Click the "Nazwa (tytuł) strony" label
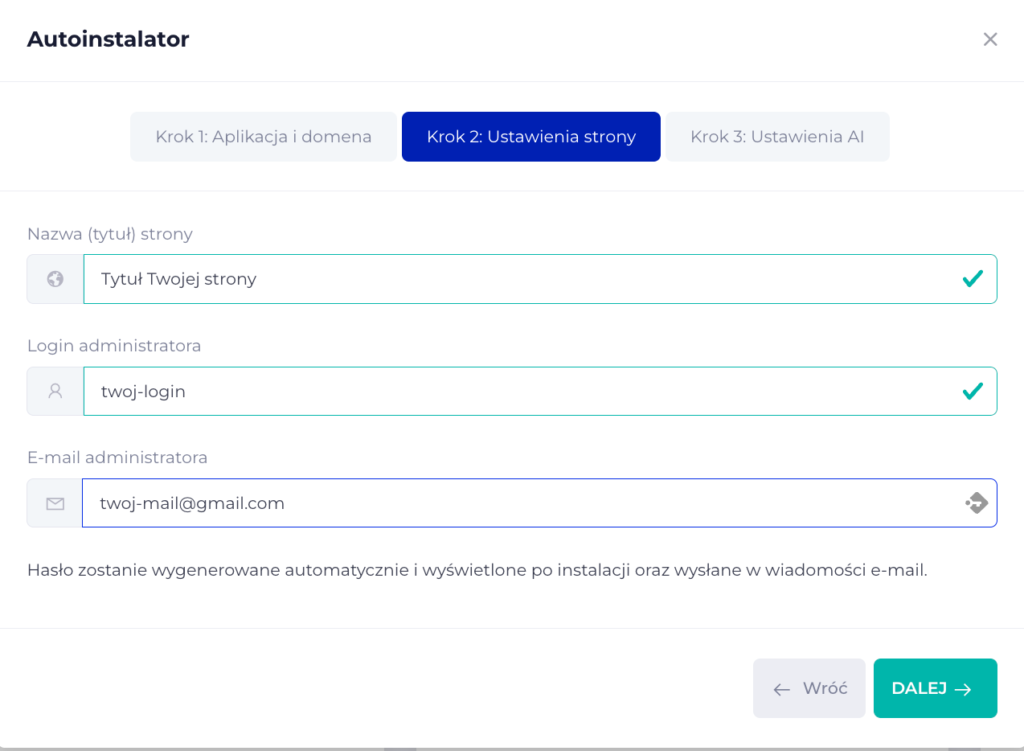The width and height of the screenshot is (1024, 751). click(110, 234)
